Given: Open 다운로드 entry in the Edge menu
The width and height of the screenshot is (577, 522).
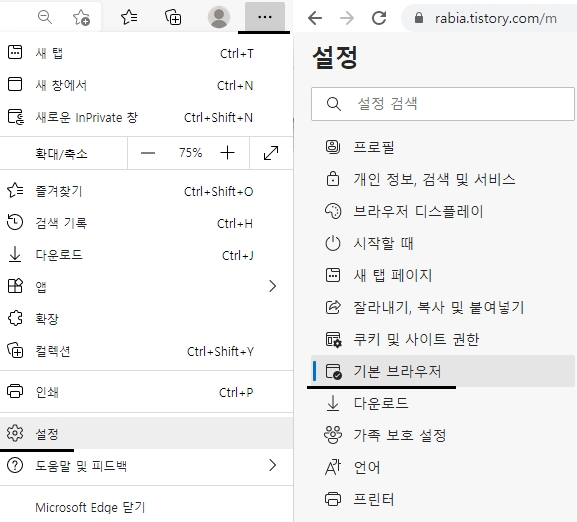Looking at the screenshot, I should click(x=146, y=255).
